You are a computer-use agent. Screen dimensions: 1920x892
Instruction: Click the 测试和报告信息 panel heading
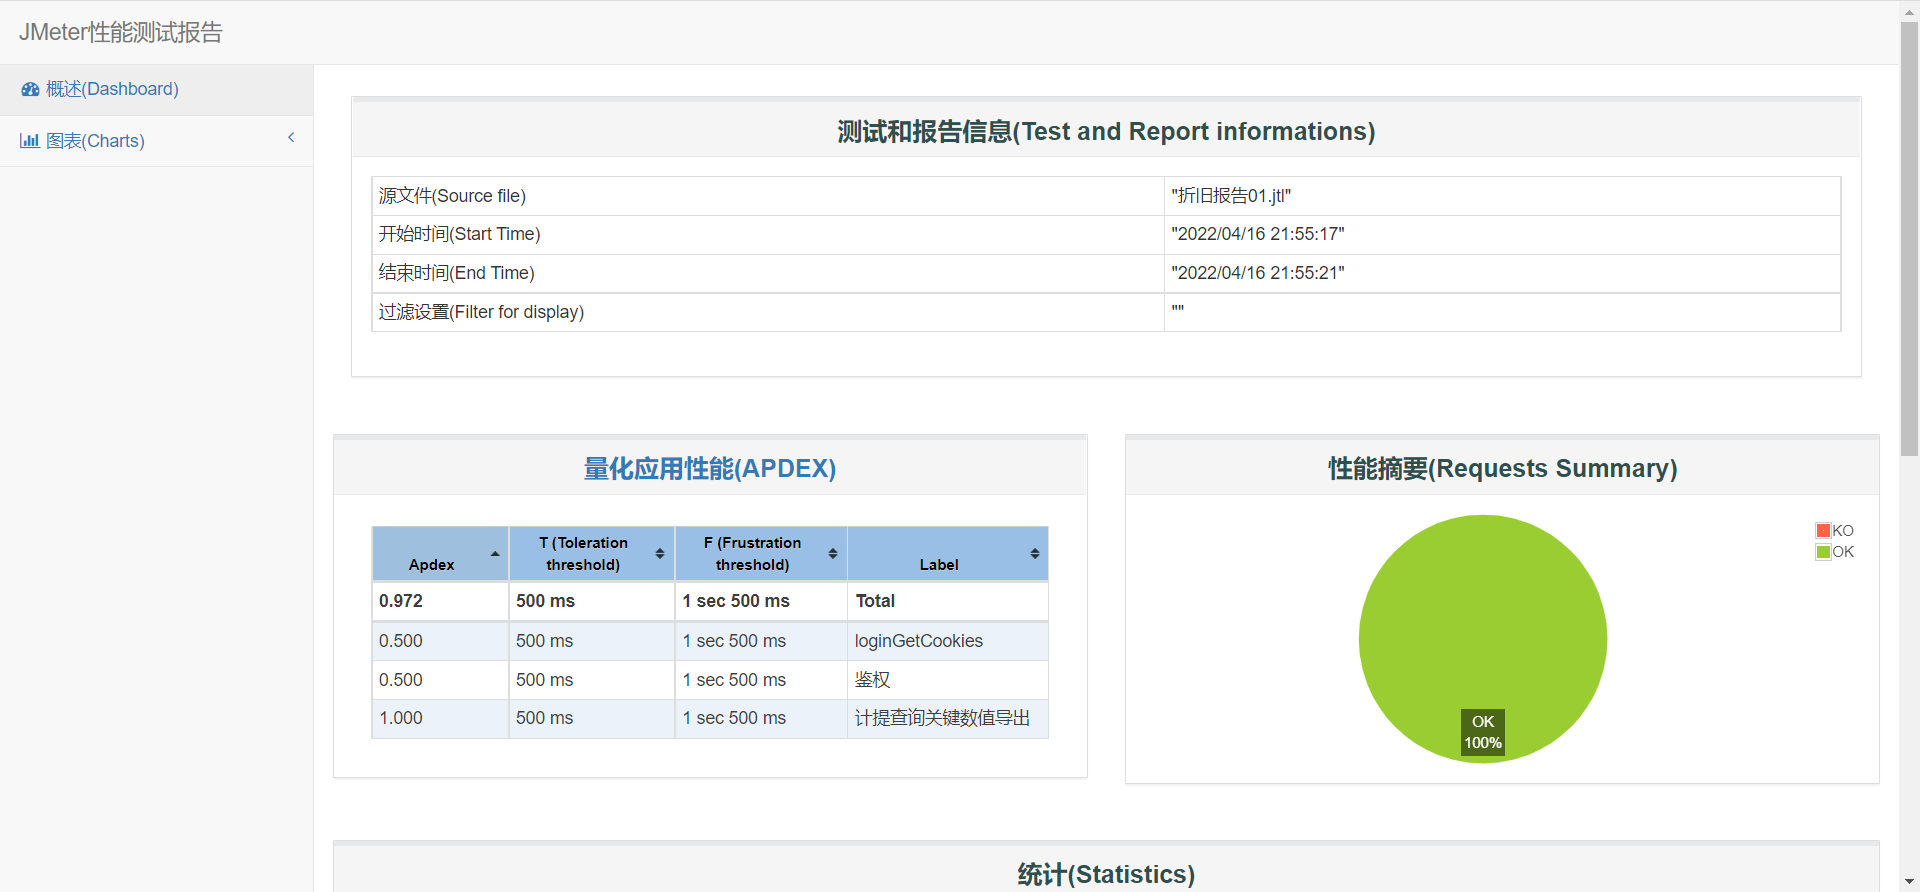pyautogui.click(x=1106, y=131)
